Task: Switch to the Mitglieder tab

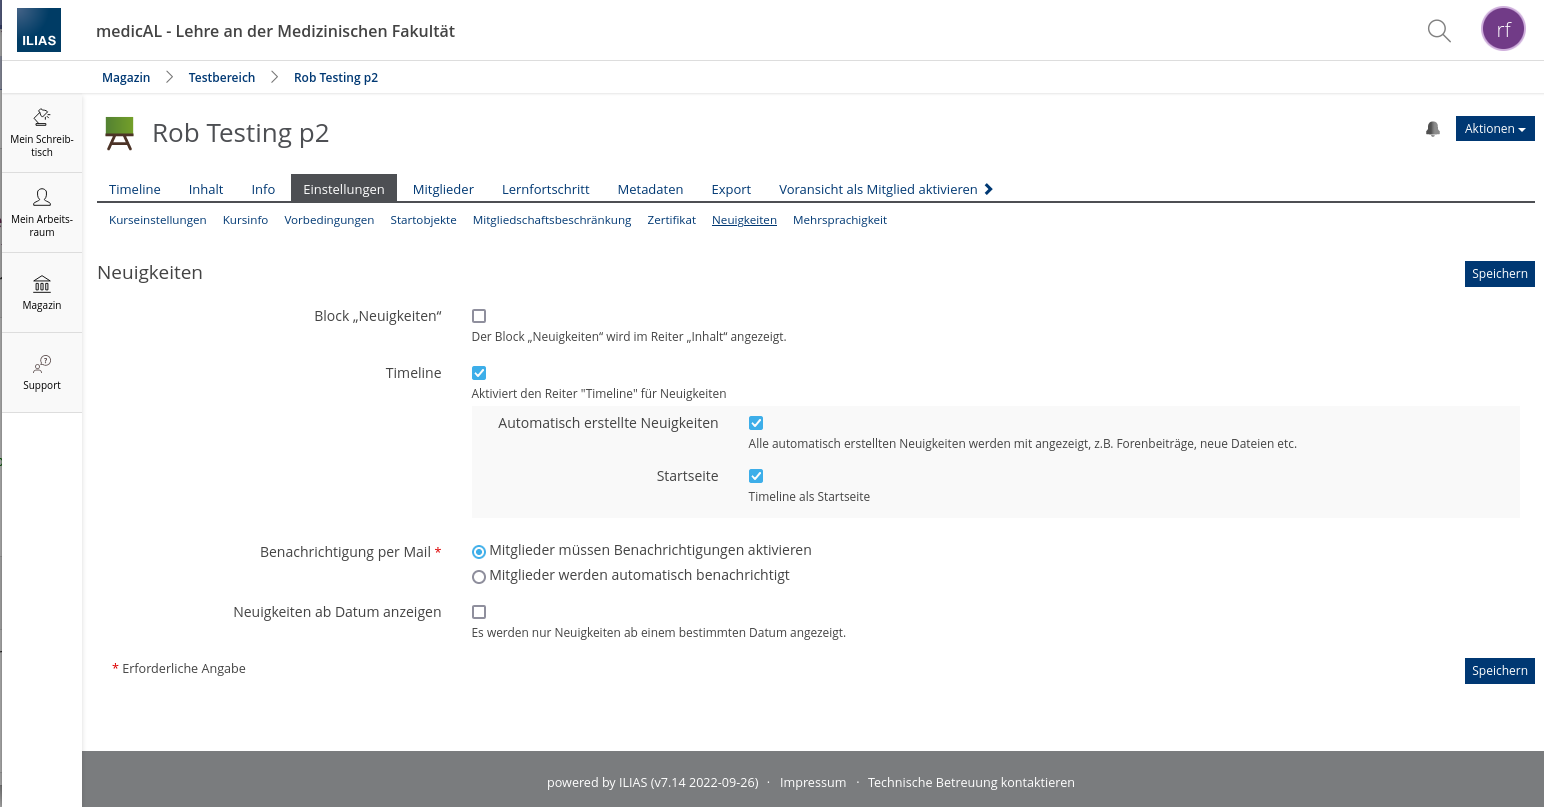Action: tap(443, 189)
